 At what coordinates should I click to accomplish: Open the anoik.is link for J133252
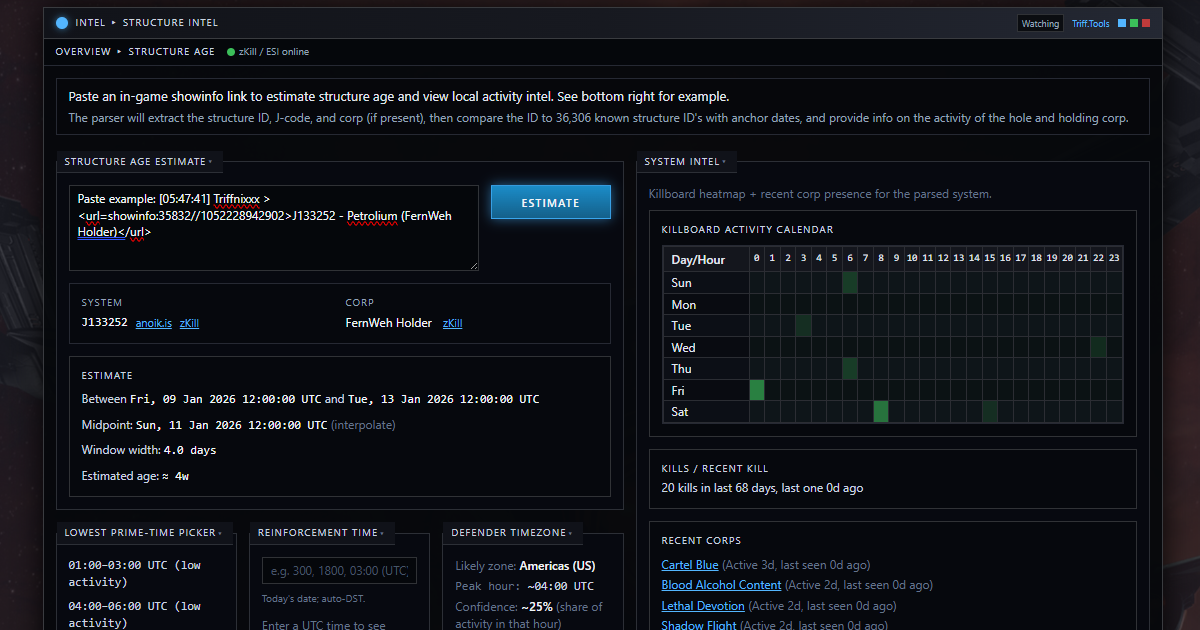coord(154,323)
